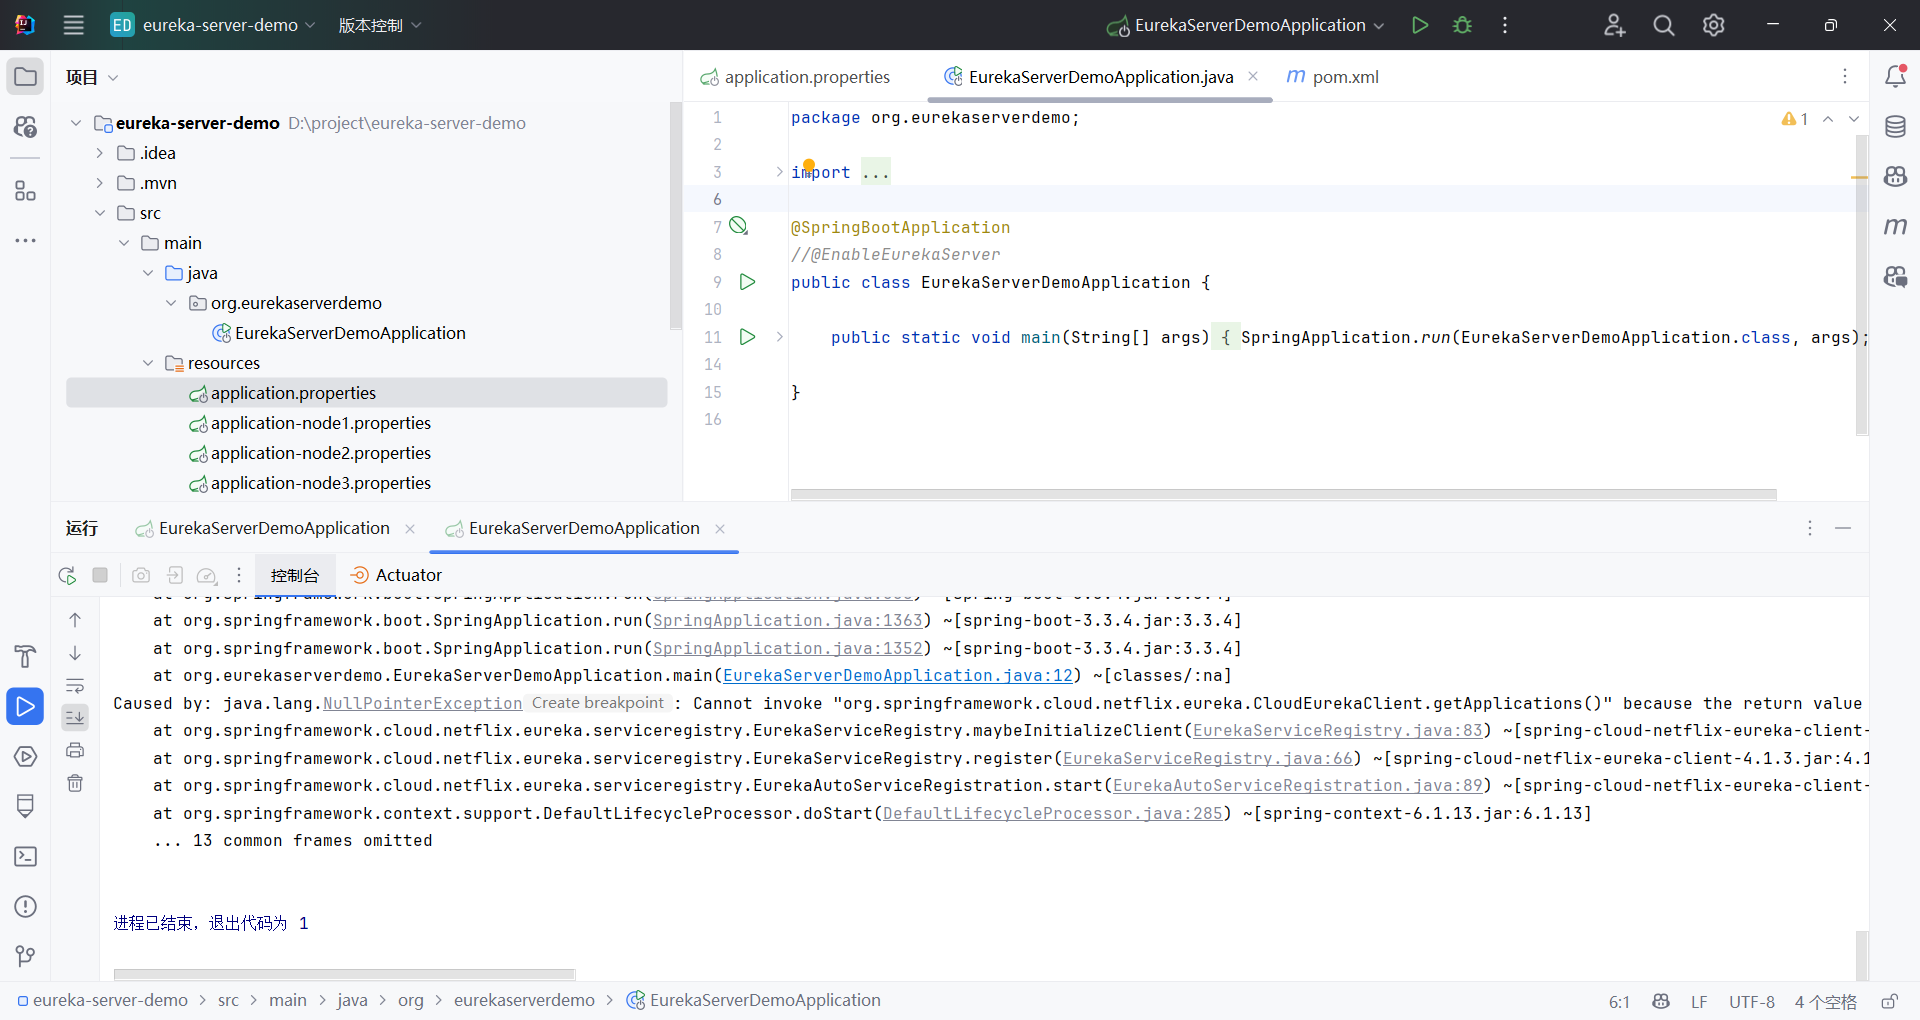This screenshot has width=1920, height=1020.
Task: Rerun the application in the Run panel
Action: pyautogui.click(x=67, y=575)
